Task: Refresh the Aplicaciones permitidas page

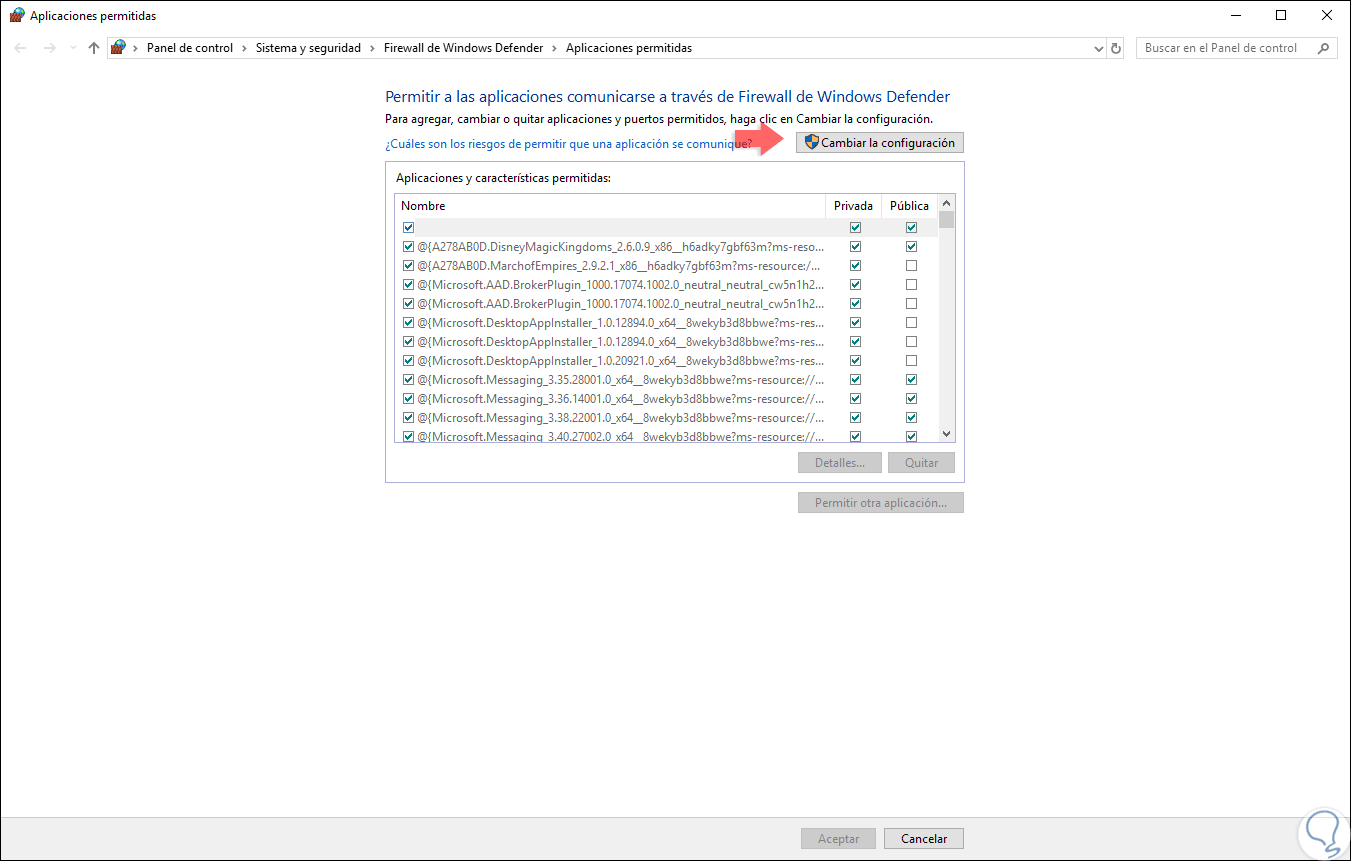Action: click(1117, 48)
